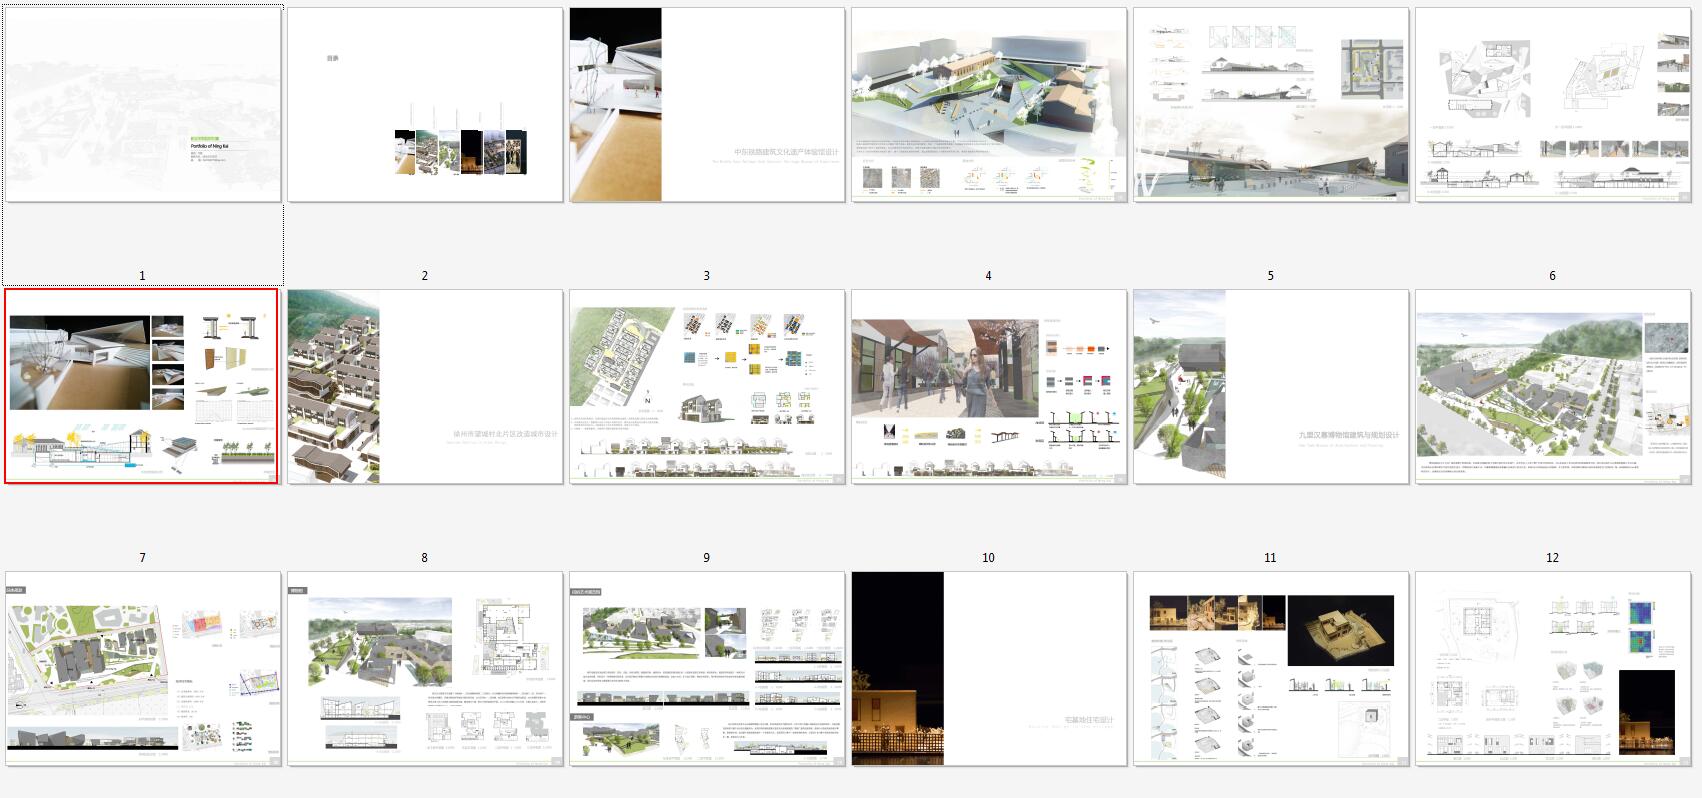1702x798 pixels.
Task: Click the page number label '4'
Action: click(x=988, y=275)
